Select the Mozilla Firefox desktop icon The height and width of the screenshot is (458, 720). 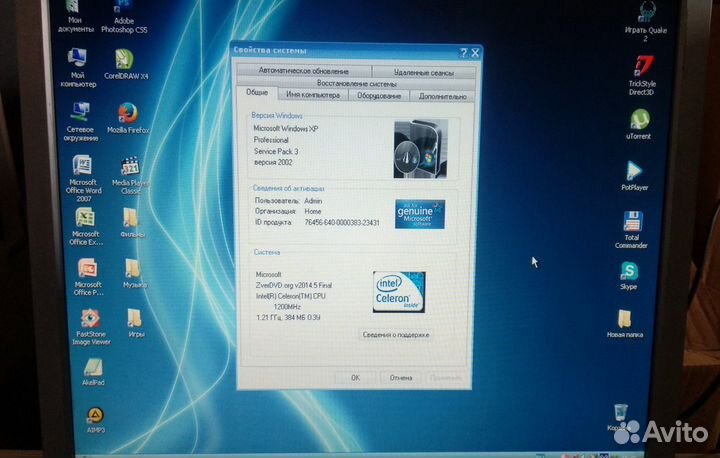click(x=127, y=113)
